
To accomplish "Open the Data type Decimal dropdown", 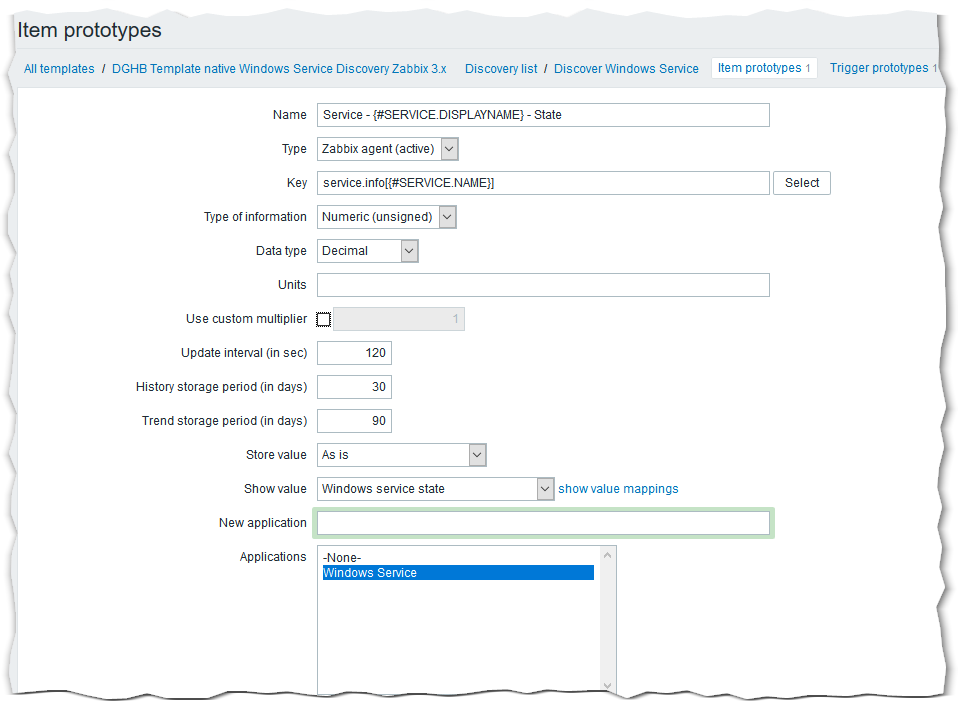I will (367, 251).
